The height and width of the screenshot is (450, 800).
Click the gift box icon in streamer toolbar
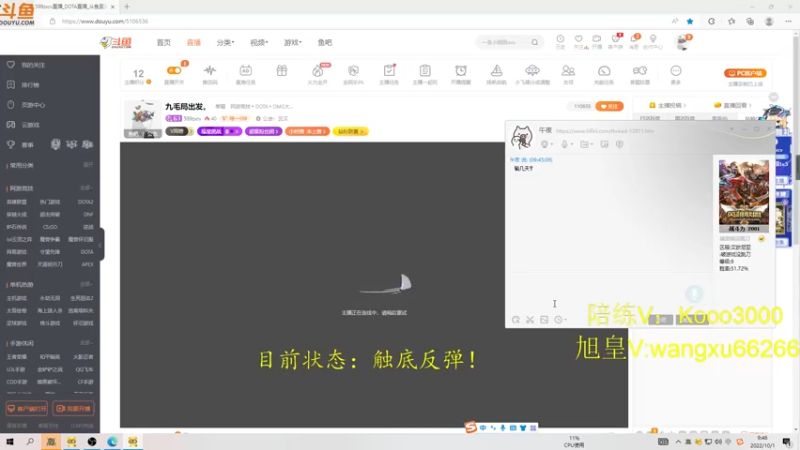pos(282,70)
